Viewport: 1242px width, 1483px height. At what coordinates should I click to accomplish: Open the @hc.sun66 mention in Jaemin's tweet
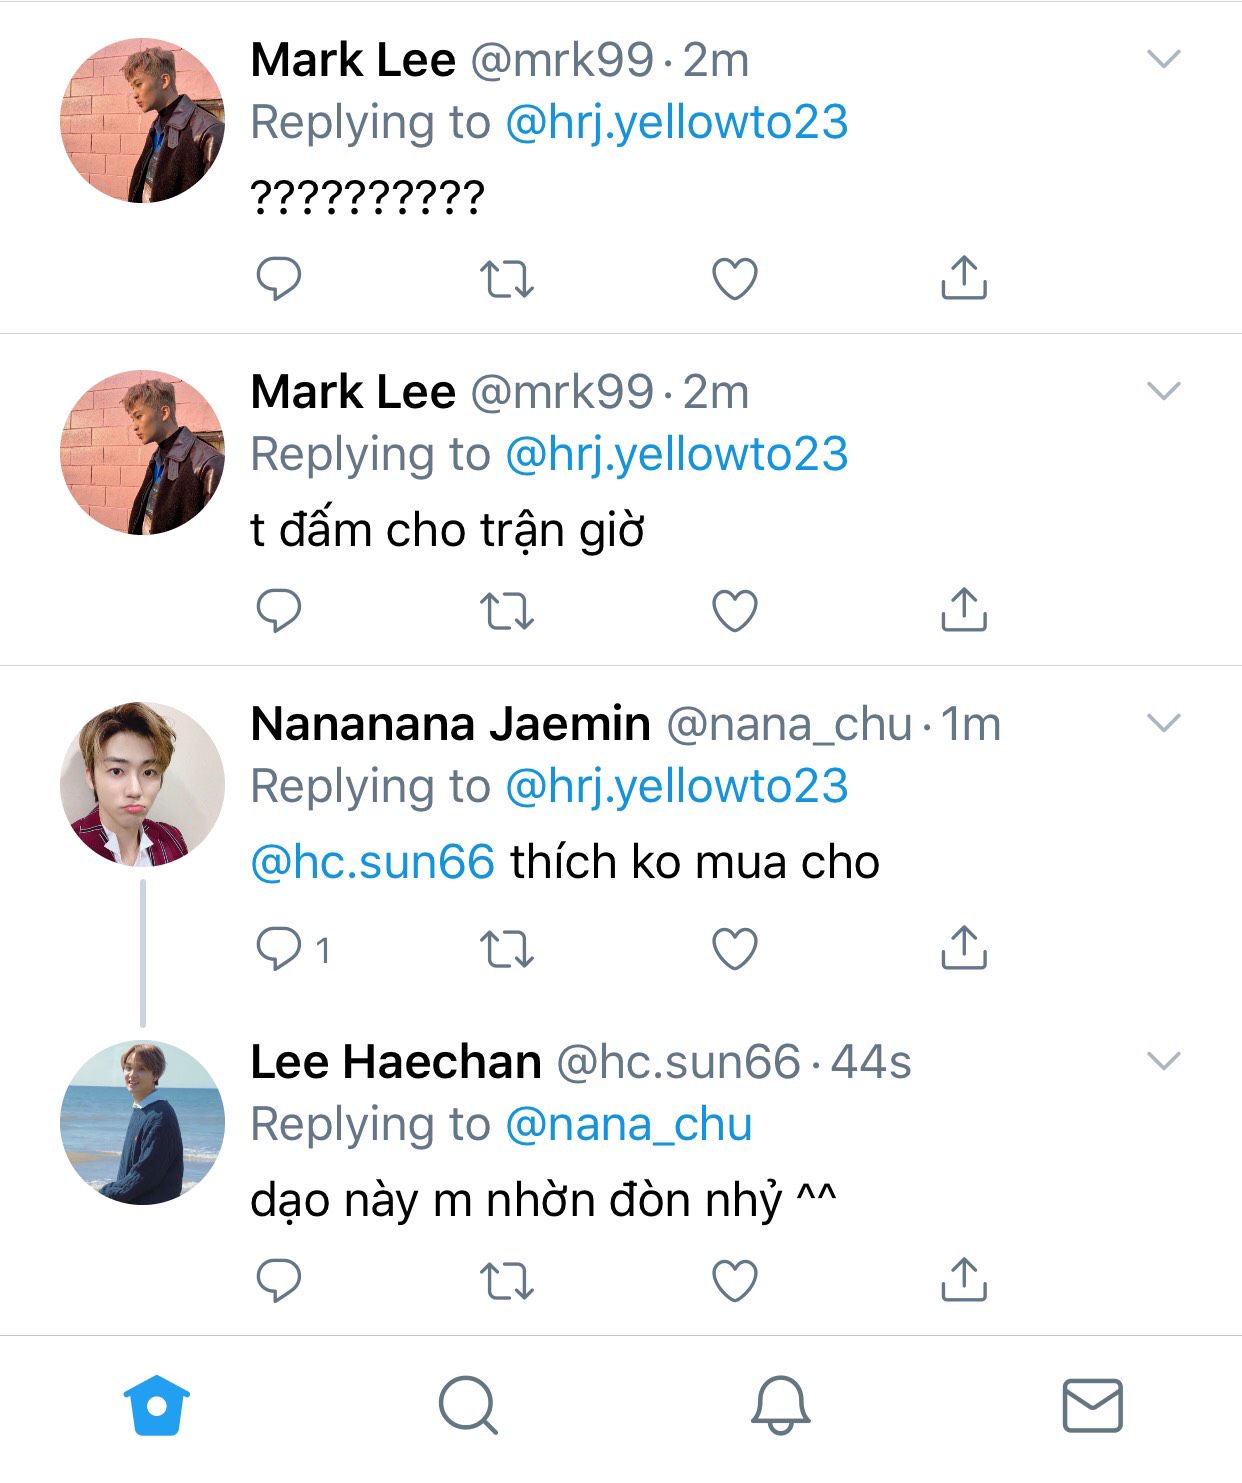[372, 862]
